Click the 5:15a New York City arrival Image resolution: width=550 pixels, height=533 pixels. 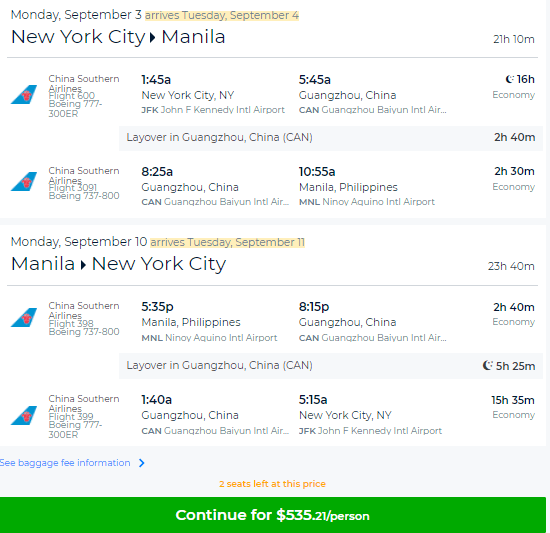pyautogui.click(x=313, y=400)
